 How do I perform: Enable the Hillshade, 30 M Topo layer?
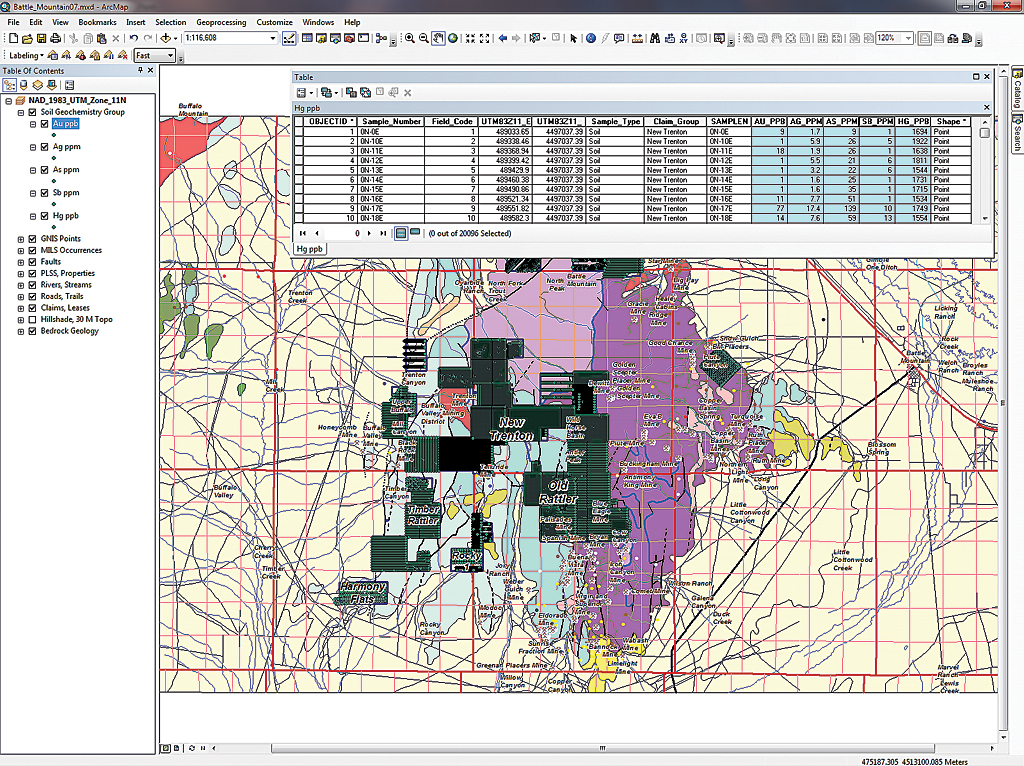(x=32, y=319)
